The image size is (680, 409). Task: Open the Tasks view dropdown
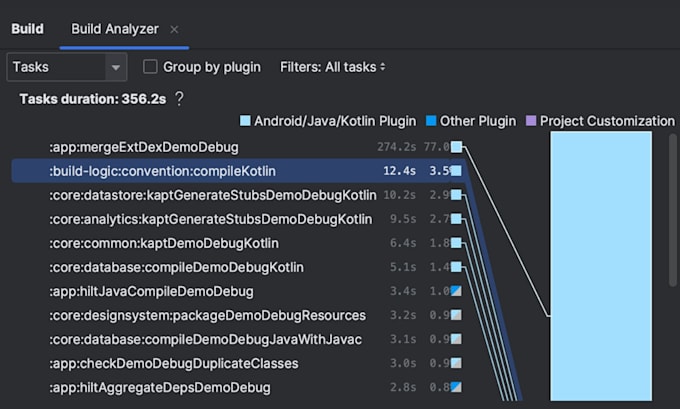pos(67,67)
